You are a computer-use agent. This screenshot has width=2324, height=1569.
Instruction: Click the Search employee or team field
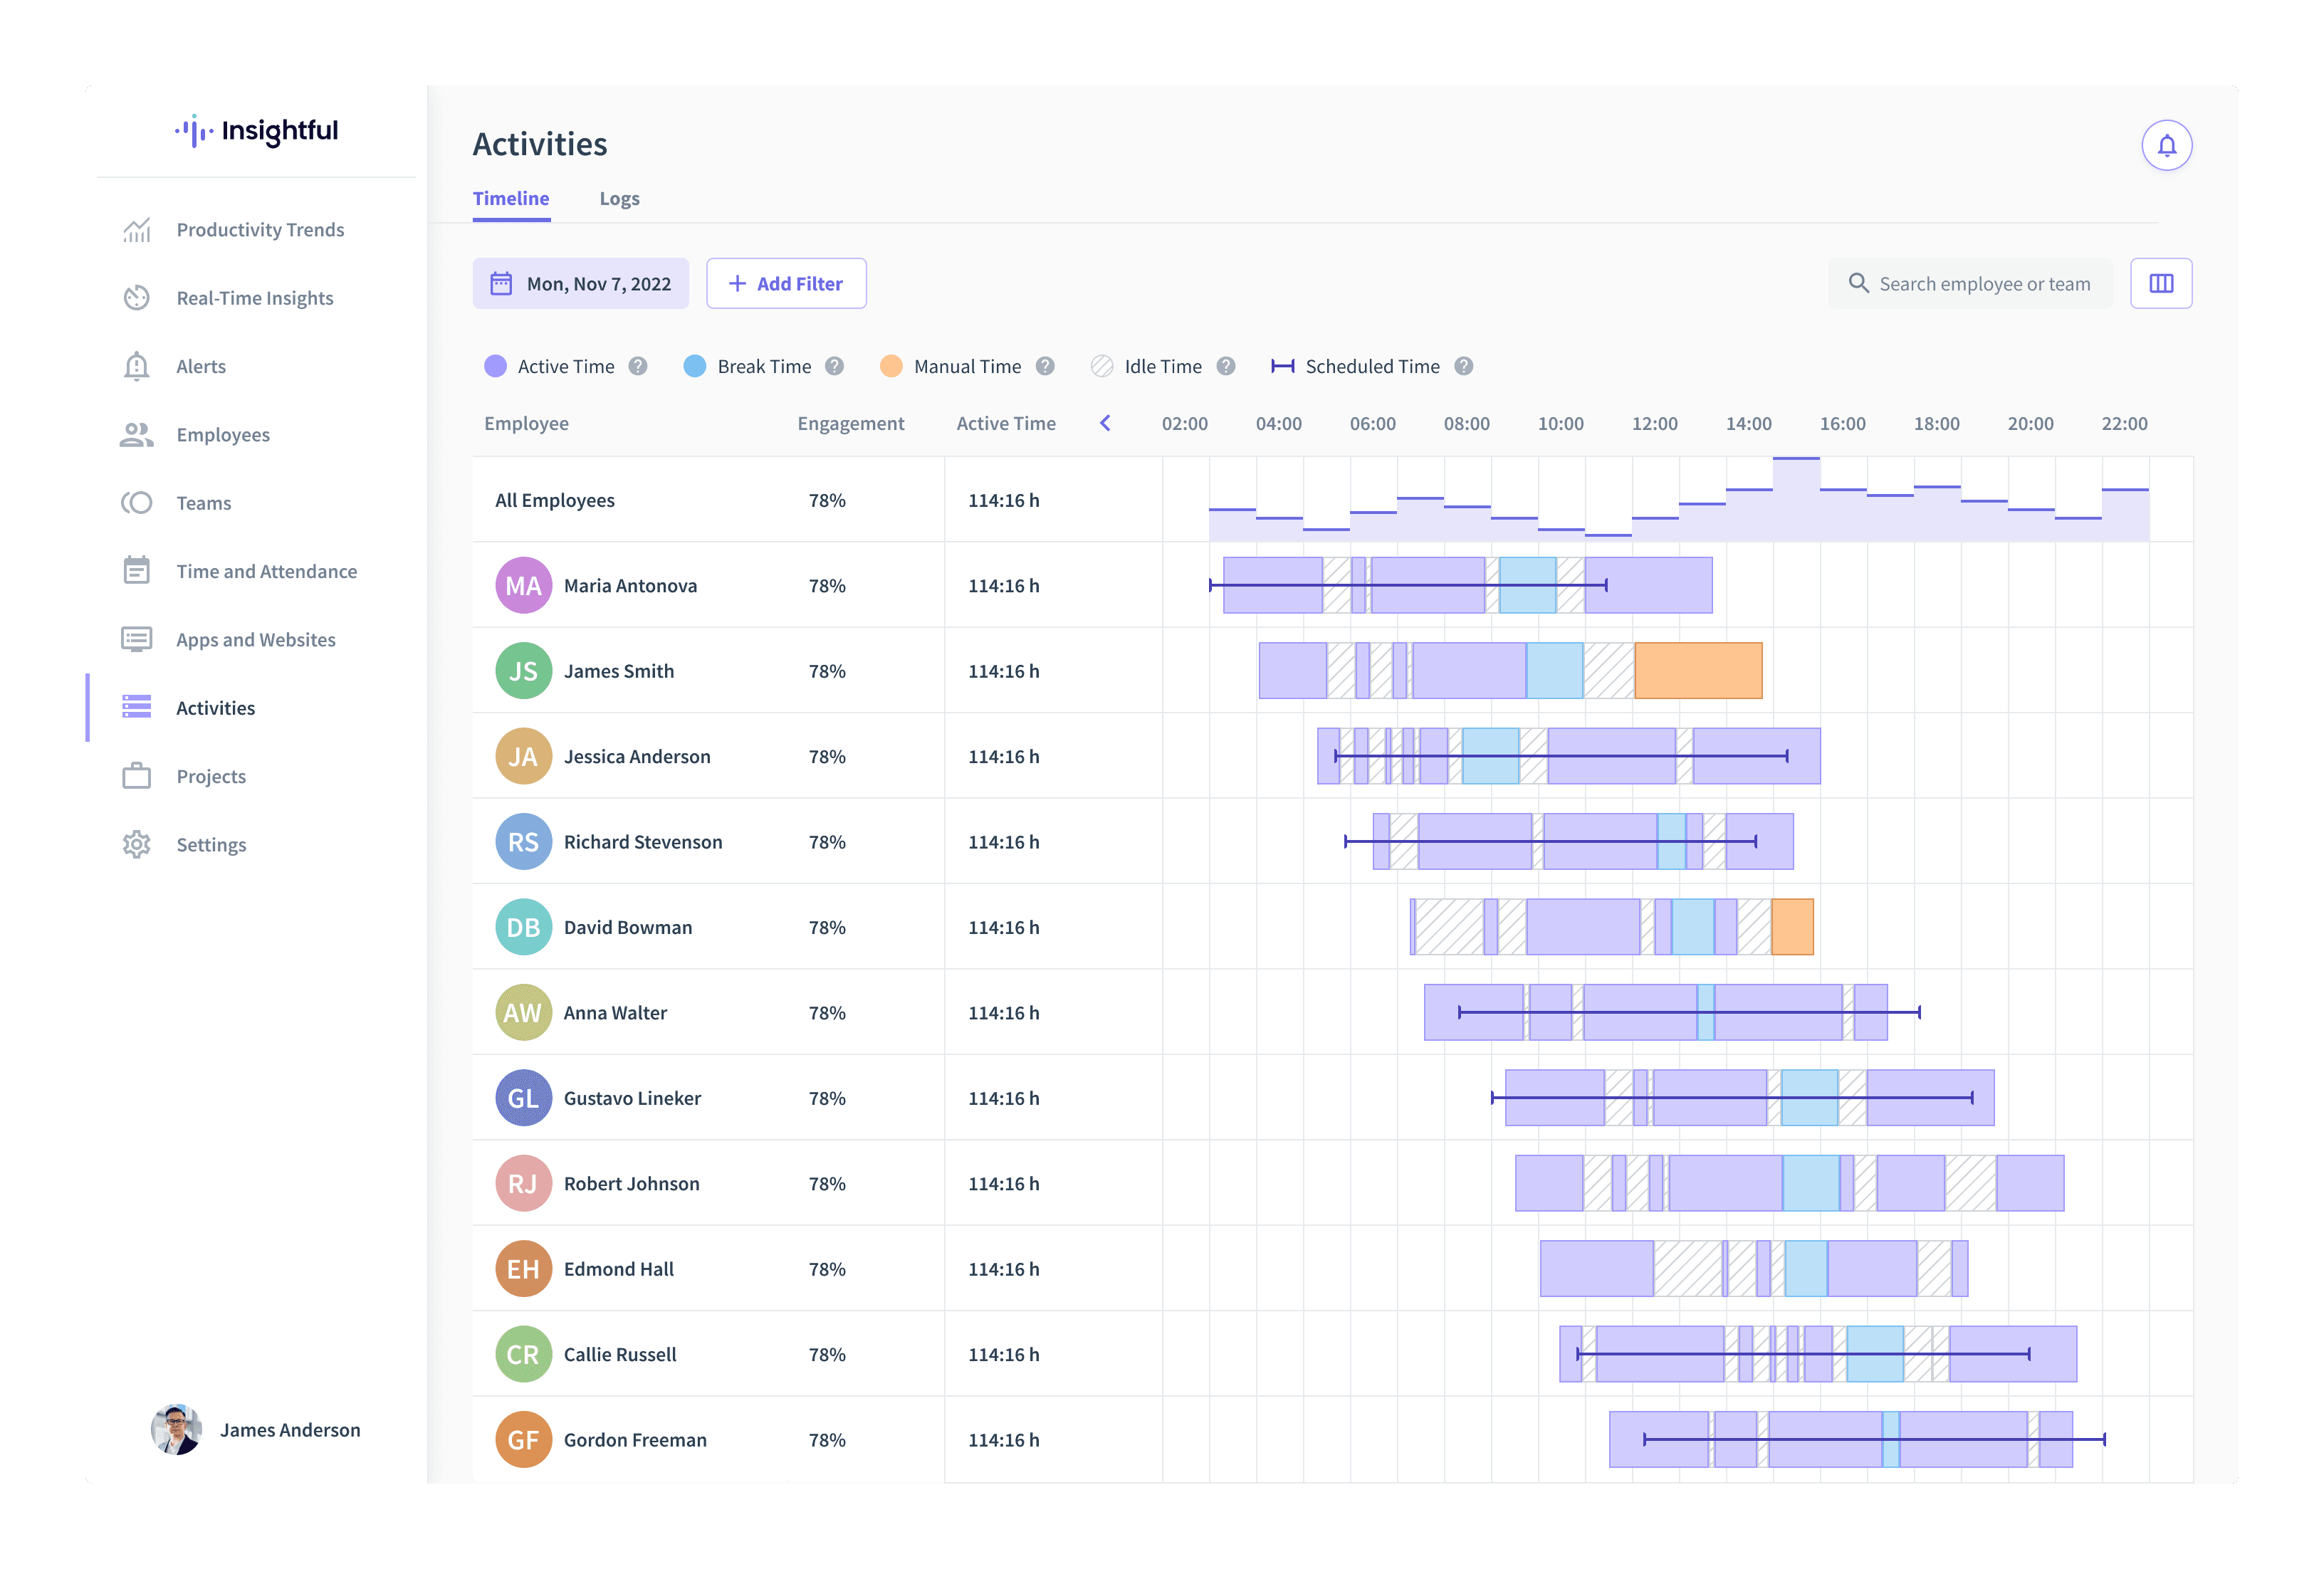click(x=1983, y=284)
